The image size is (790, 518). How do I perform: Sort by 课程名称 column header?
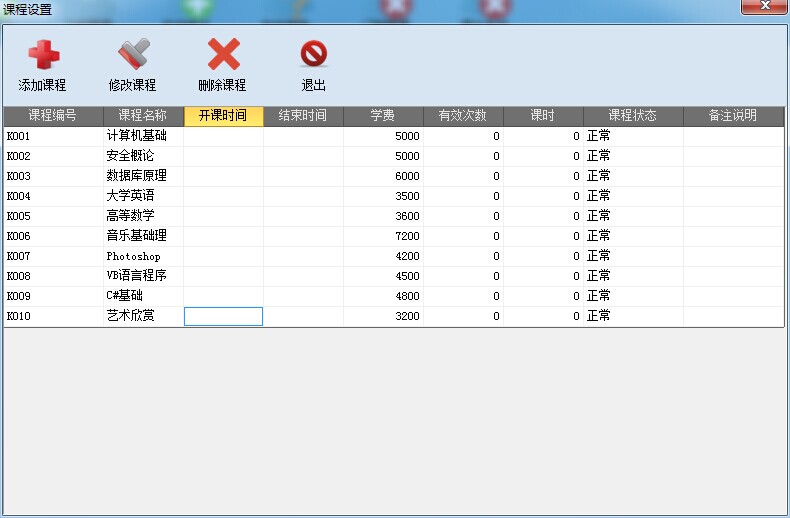(143, 116)
